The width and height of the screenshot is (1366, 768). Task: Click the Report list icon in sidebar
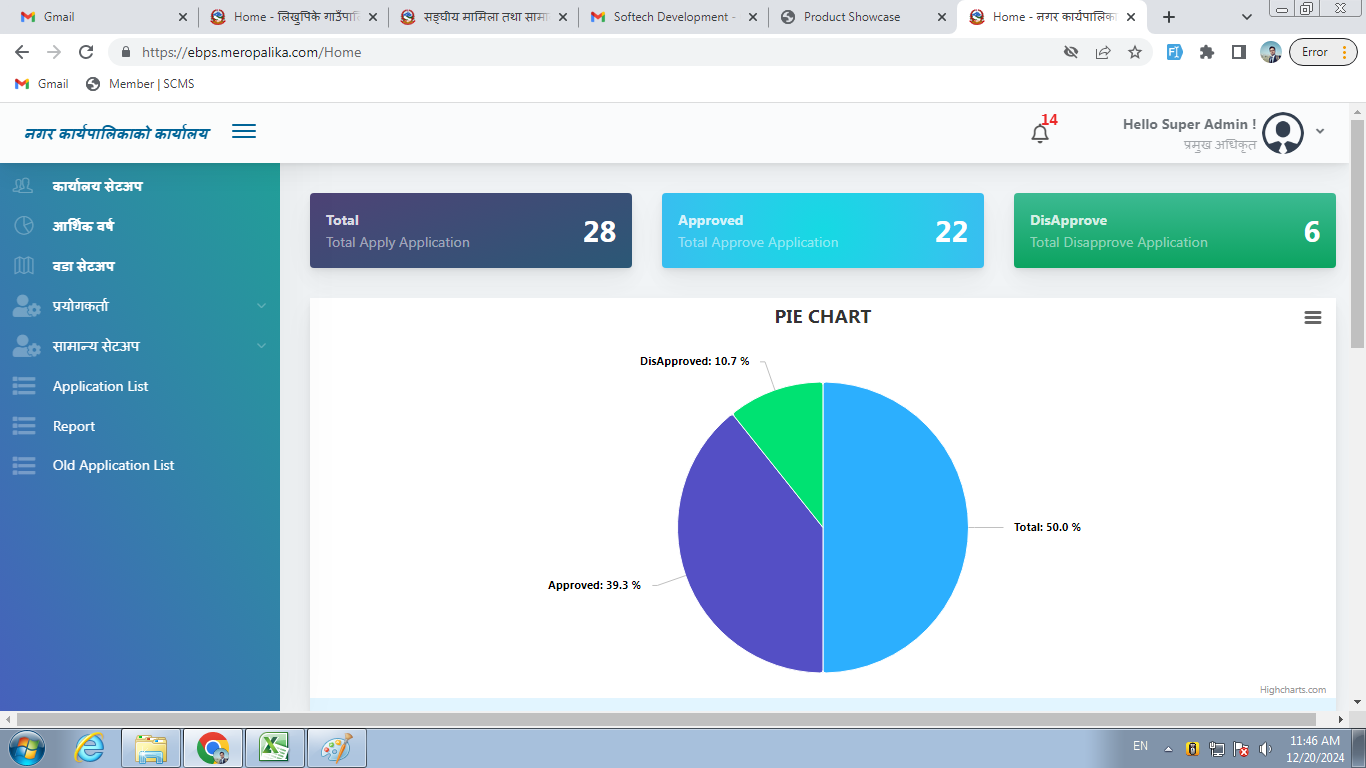coord(24,426)
